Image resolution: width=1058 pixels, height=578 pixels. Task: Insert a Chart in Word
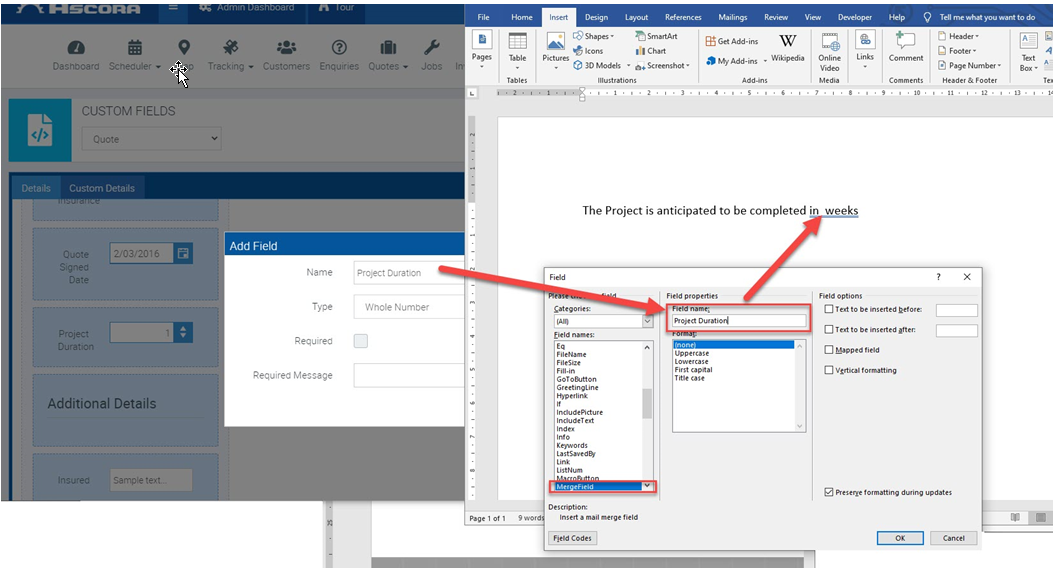coord(650,51)
